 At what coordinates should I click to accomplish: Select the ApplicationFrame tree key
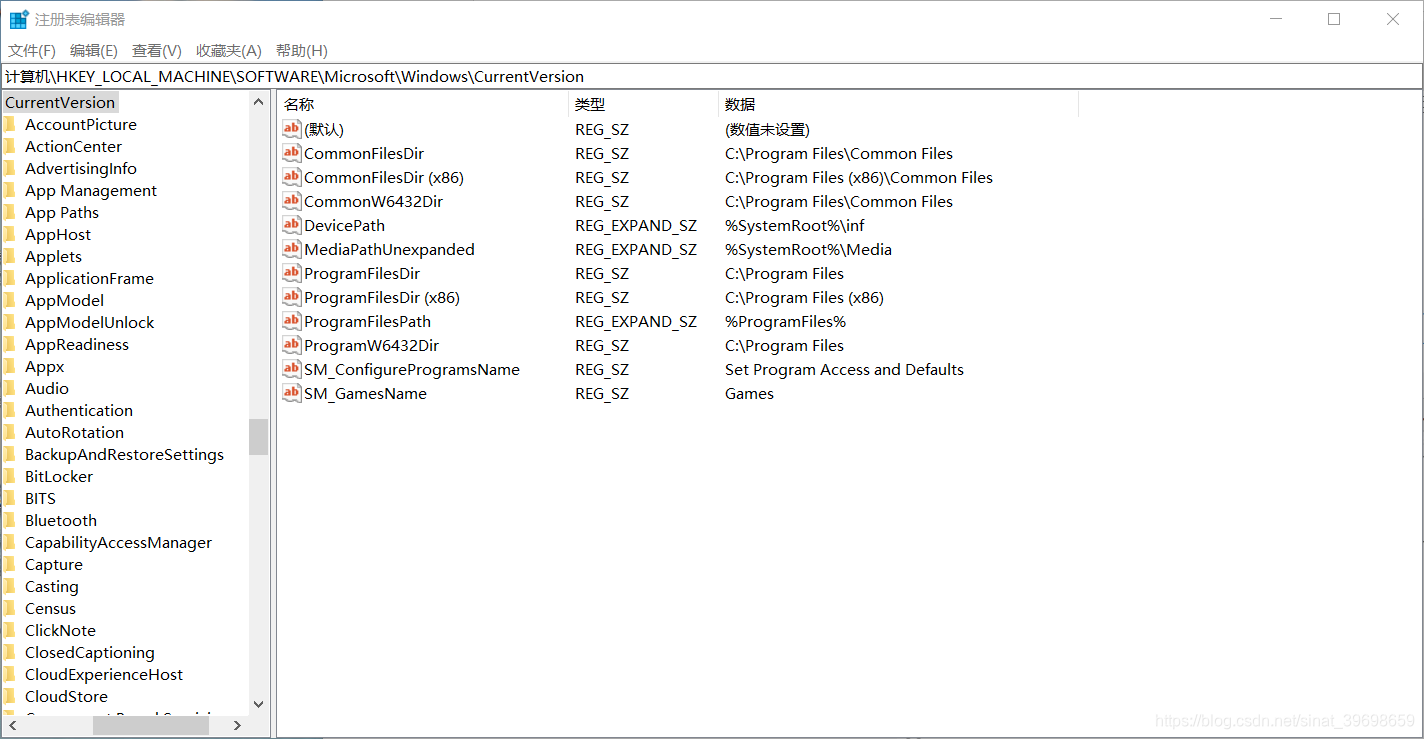coord(89,278)
